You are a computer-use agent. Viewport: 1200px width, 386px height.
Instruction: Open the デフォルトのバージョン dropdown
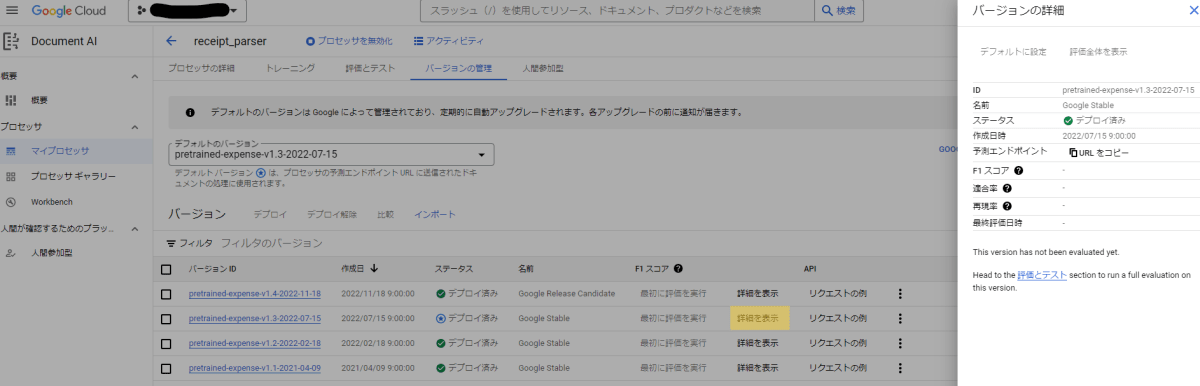coord(331,154)
